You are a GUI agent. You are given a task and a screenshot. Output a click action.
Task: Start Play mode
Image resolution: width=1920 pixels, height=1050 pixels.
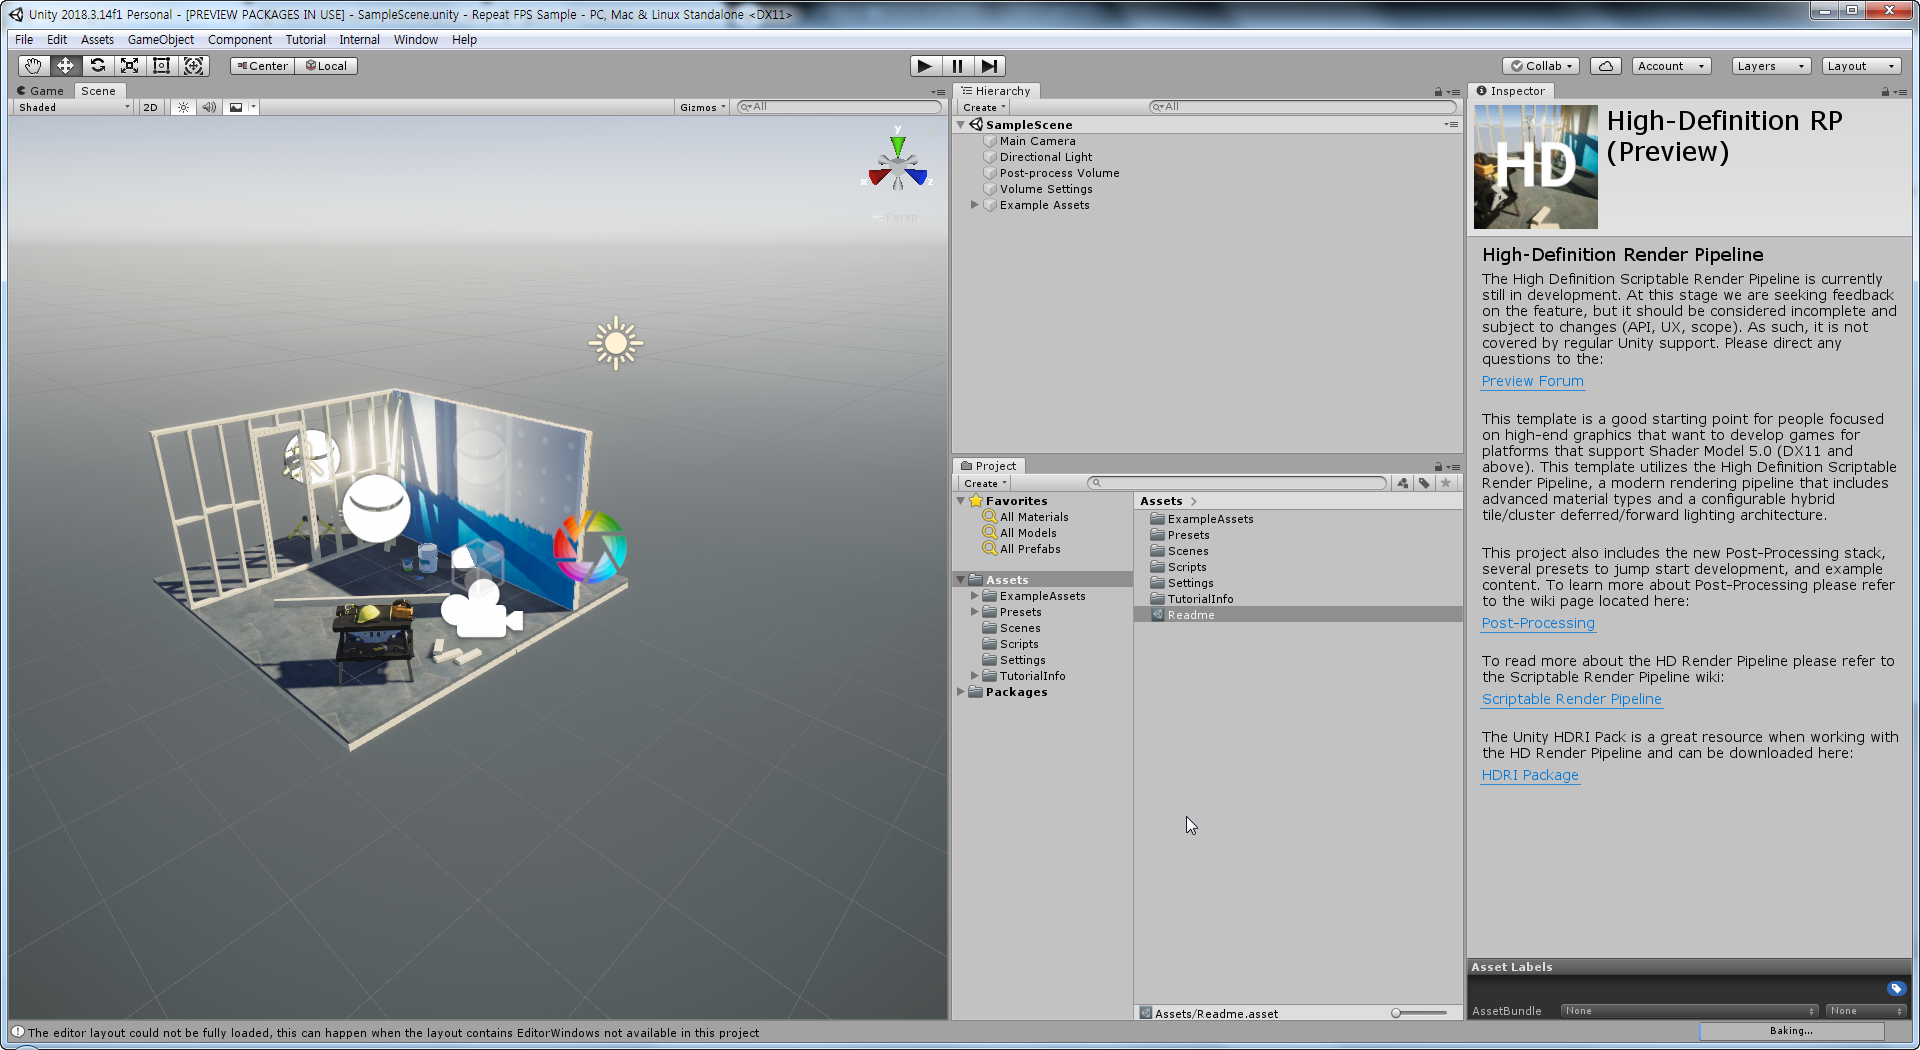(925, 66)
